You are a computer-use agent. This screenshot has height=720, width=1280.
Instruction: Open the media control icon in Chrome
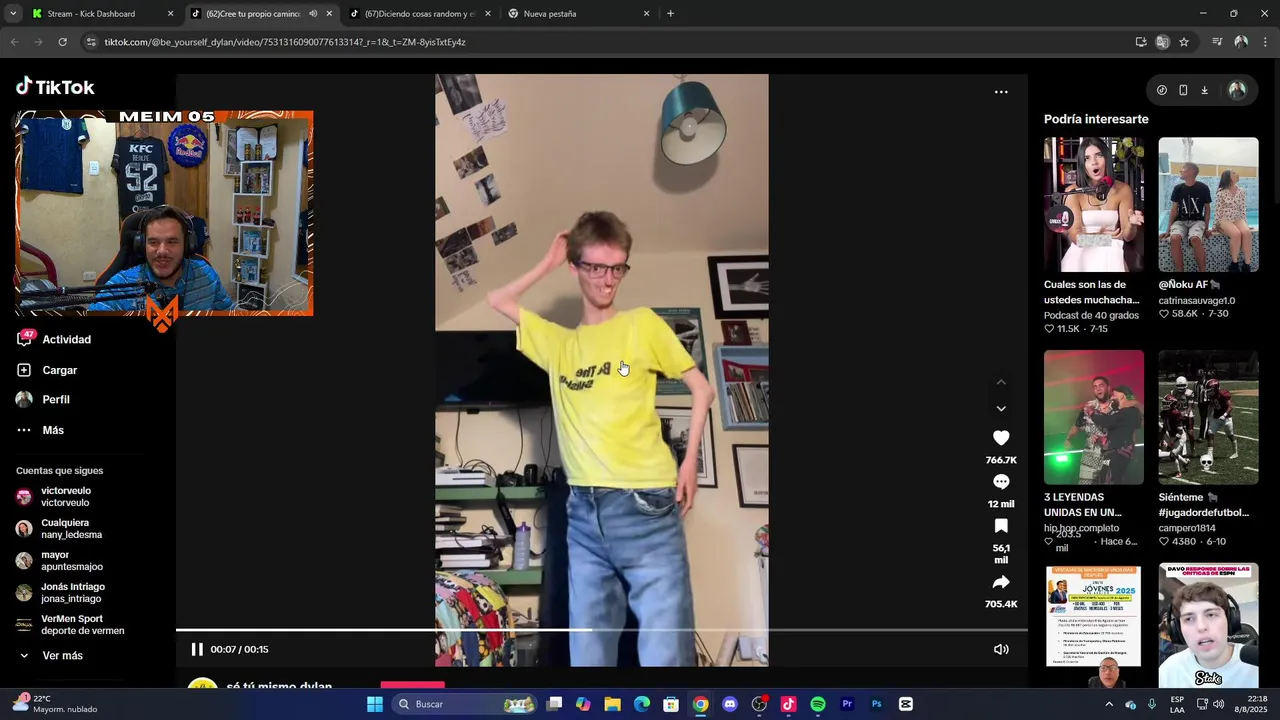point(1217,42)
